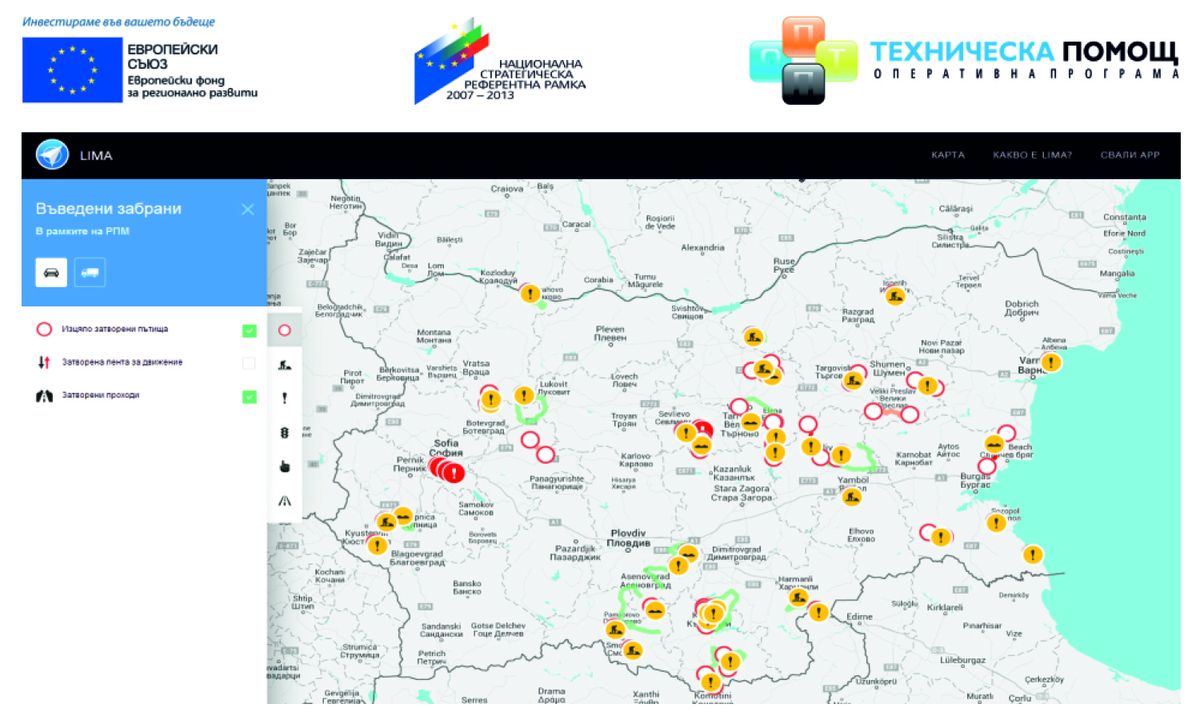Open the КАКВО Е LIMA? menu item

pos(1032,155)
